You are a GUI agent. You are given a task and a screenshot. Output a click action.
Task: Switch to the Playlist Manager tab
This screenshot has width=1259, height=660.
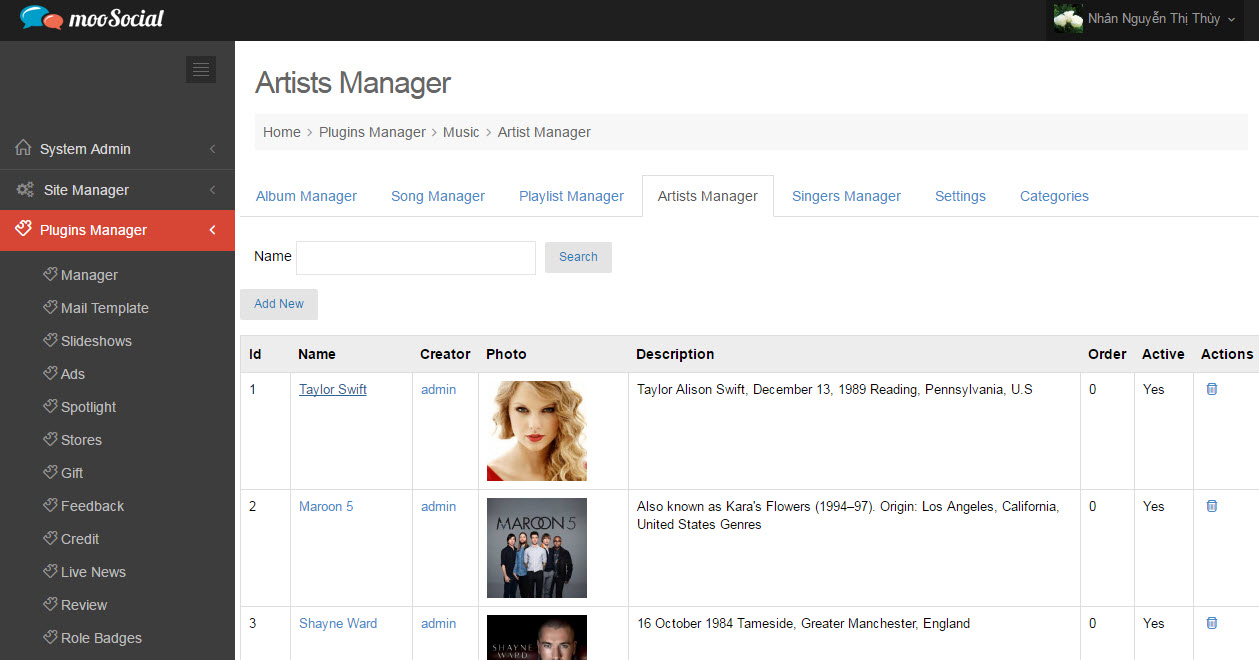pyautogui.click(x=571, y=196)
